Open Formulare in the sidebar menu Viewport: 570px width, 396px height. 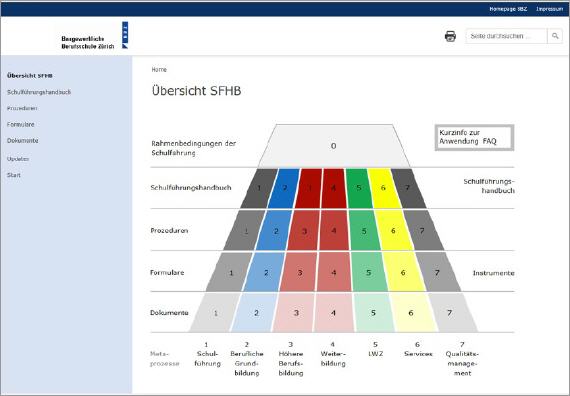pyautogui.click(x=21, y=124)
